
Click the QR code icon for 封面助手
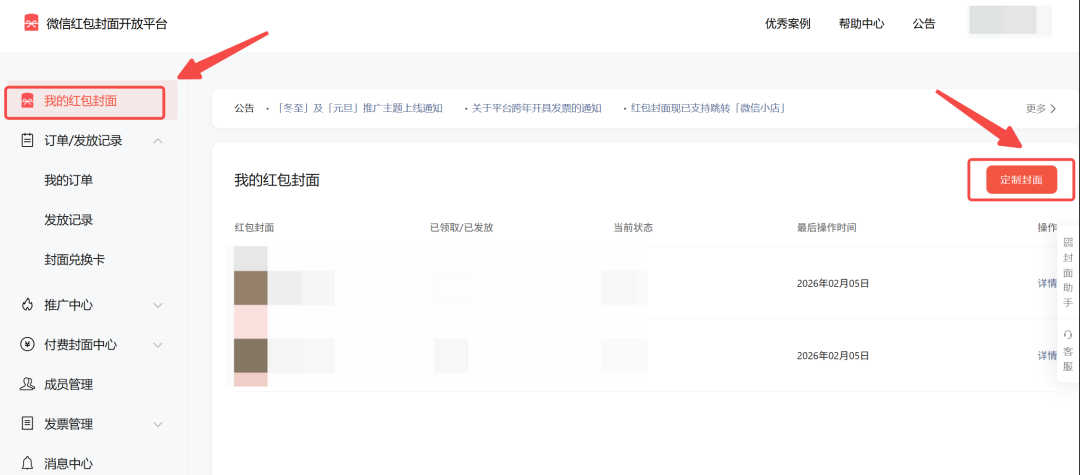1068,242
